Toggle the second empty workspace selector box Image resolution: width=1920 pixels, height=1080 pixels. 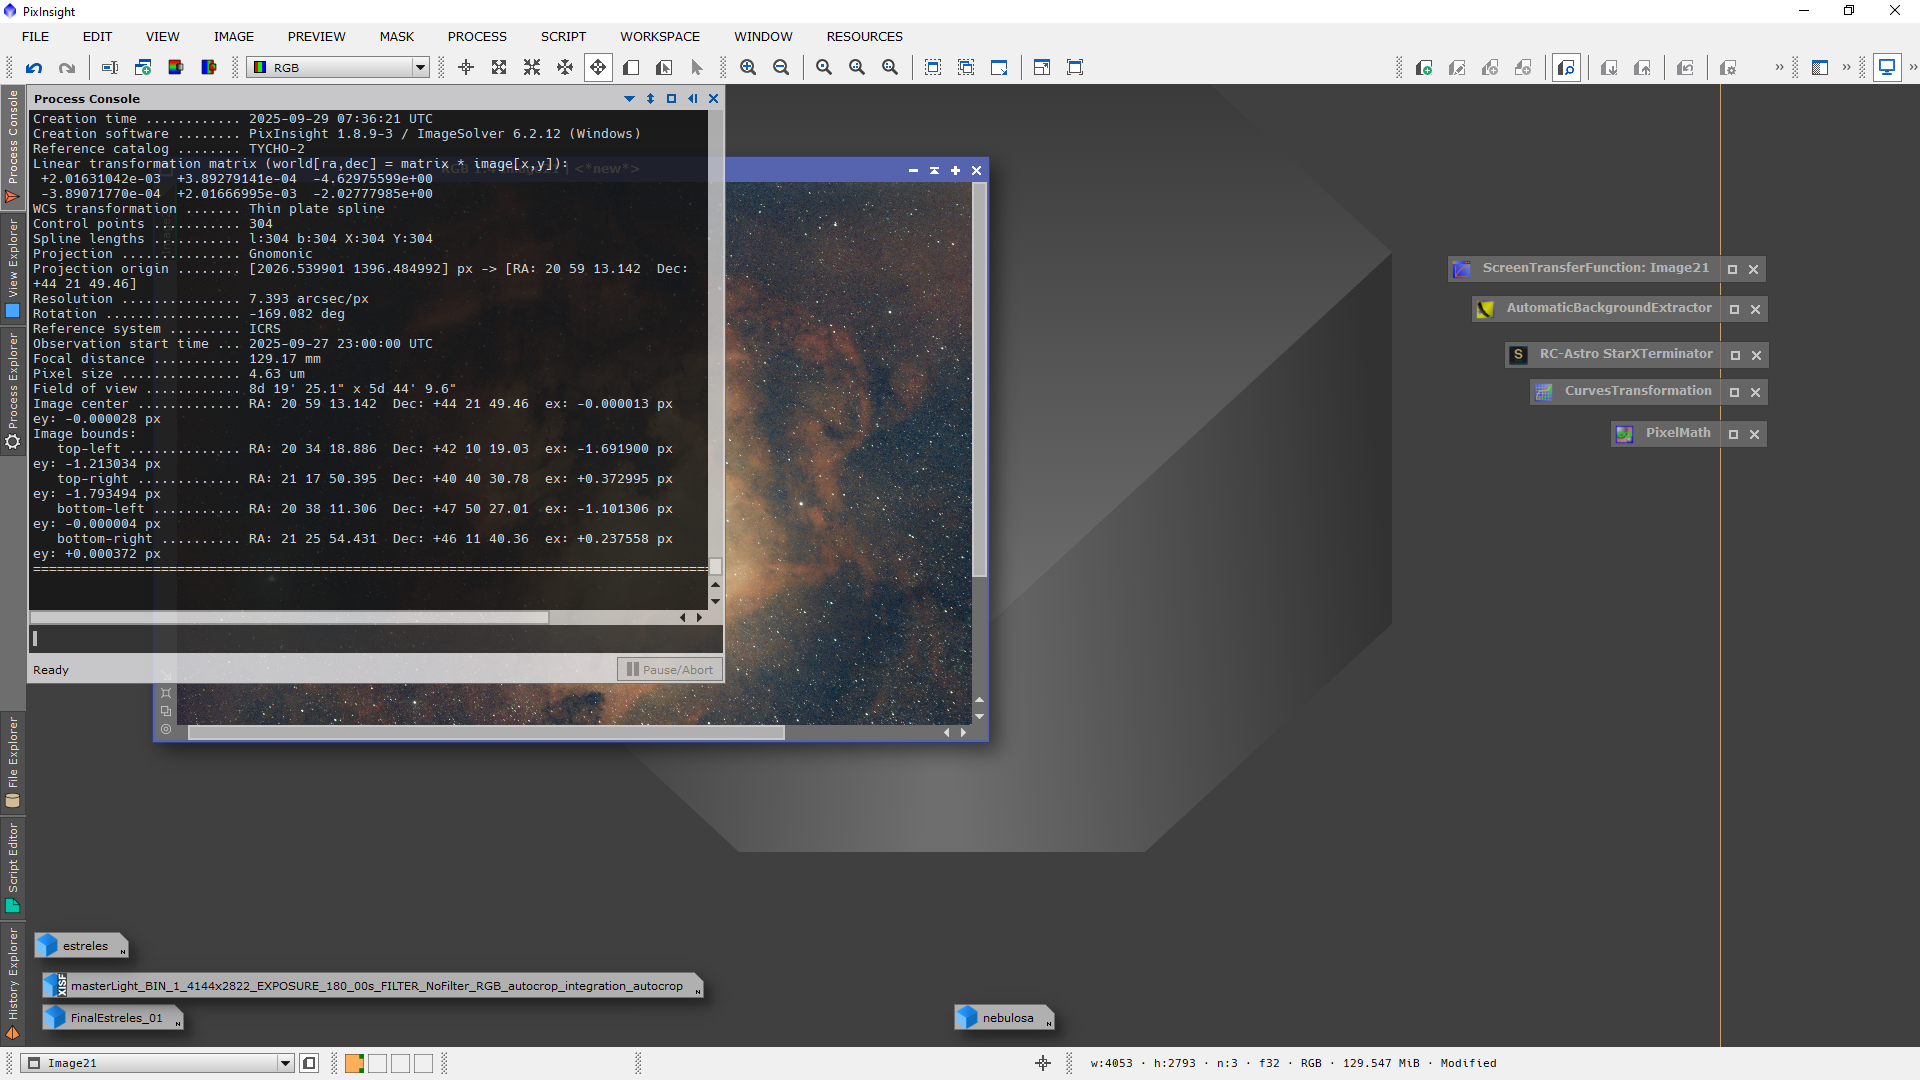[377, 1063]
